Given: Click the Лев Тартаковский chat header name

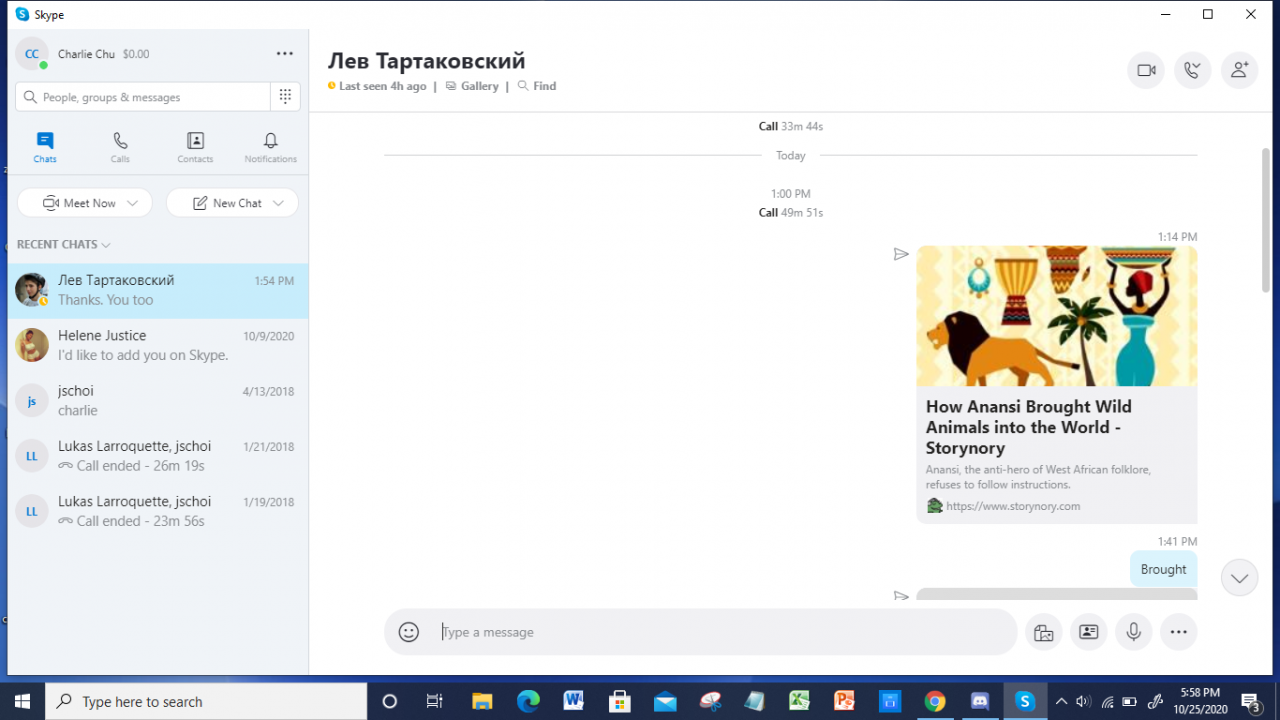Looking at the screenshot, I should (x=427, y=61).
